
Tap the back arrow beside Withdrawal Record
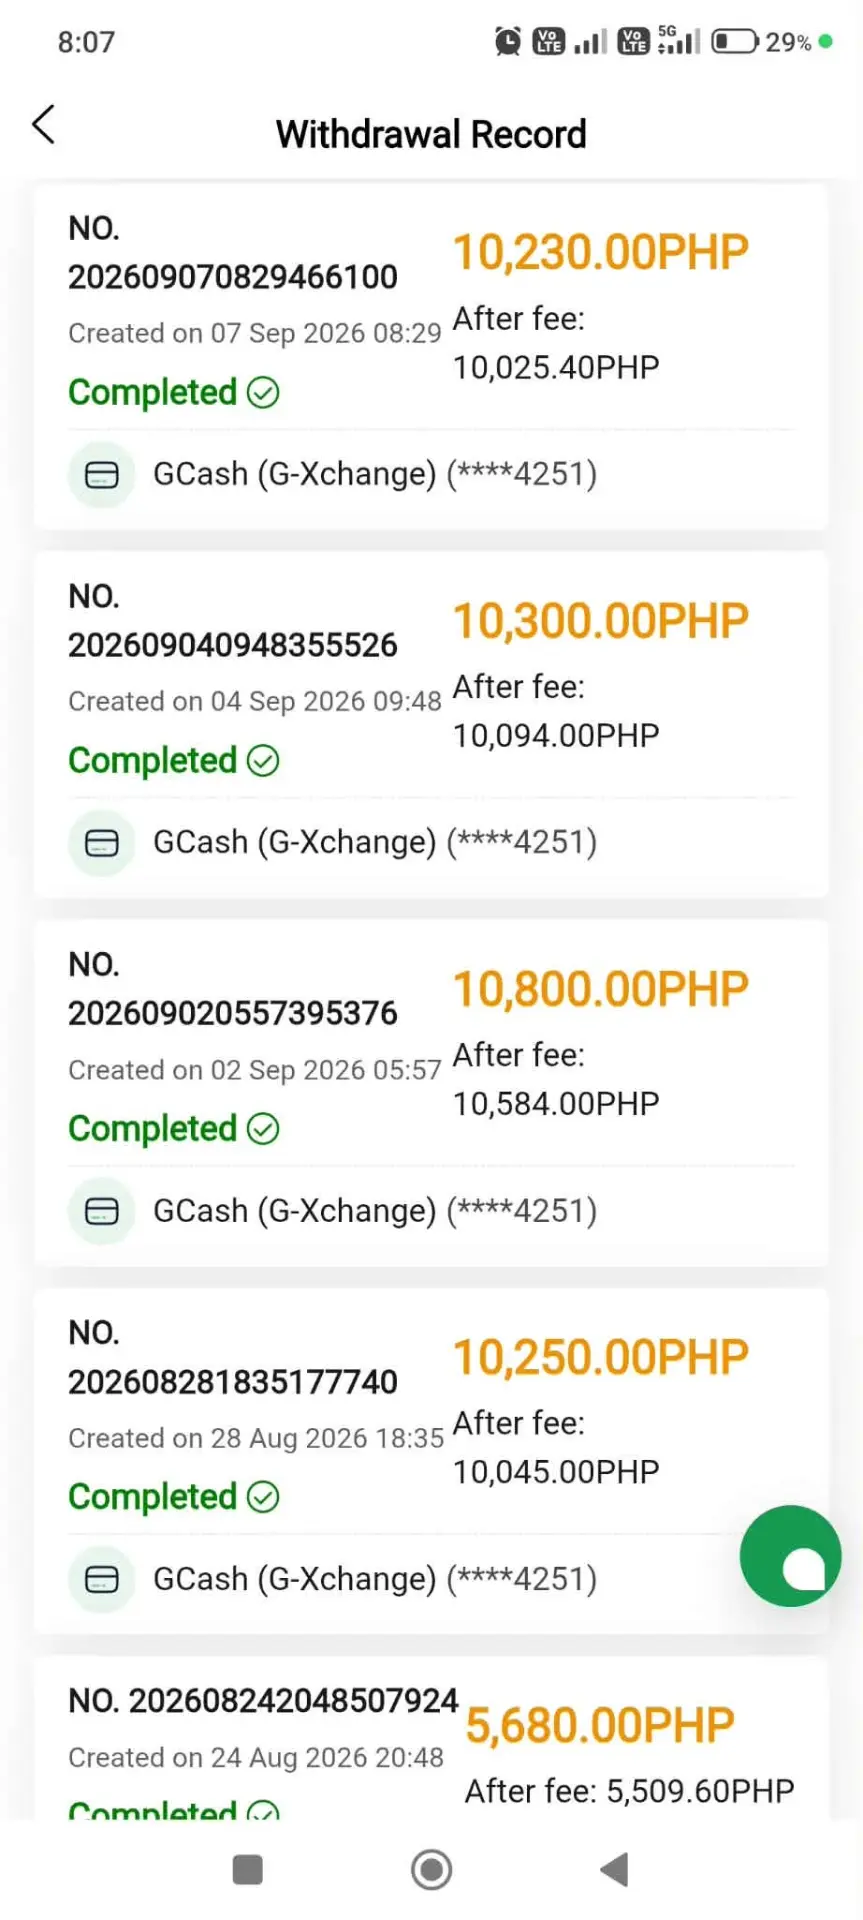tap(44, 125)
